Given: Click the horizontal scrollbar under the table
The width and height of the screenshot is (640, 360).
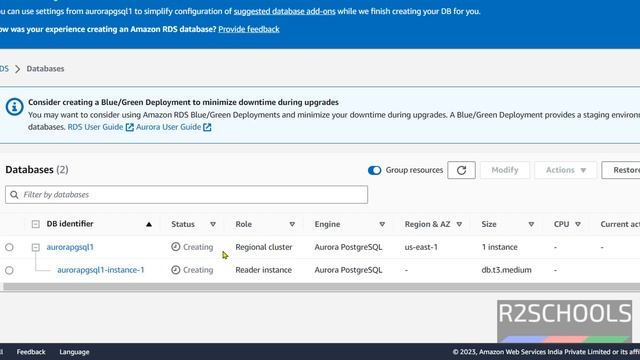Looking at the screenshot, I should coord(322,287).
